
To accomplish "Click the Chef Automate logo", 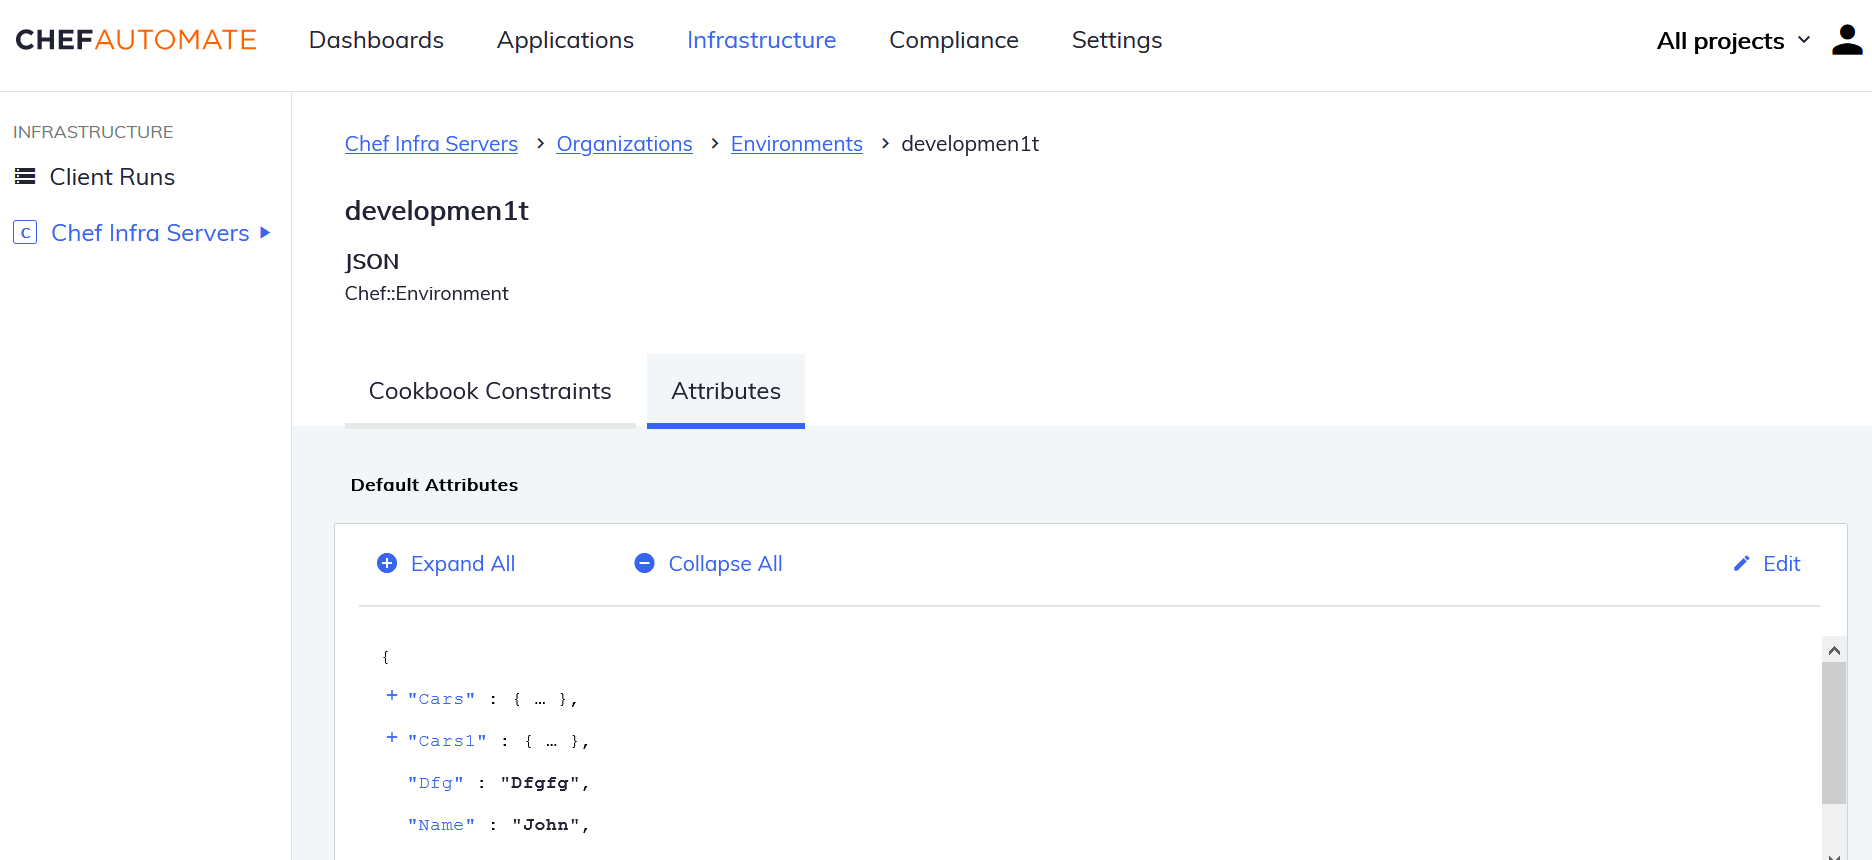I will 136,40.
